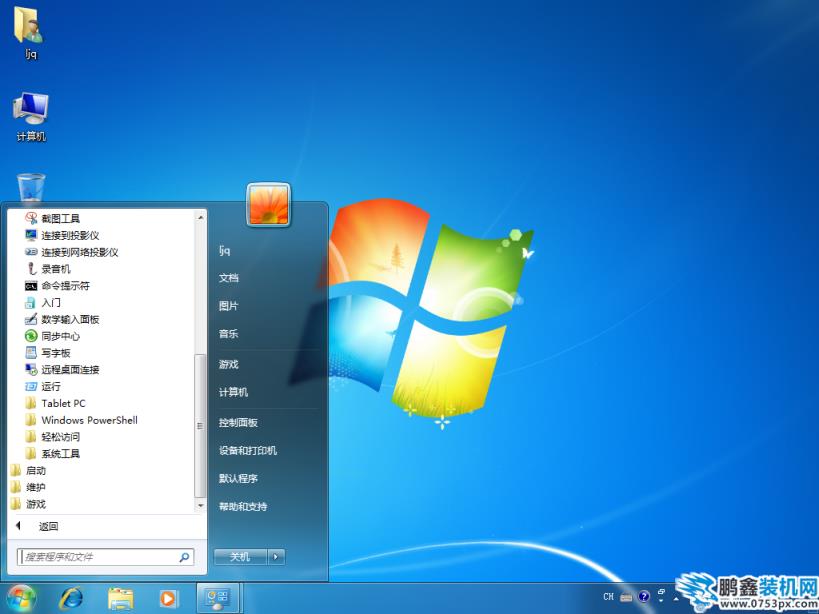Click the Start orb button

21,598
